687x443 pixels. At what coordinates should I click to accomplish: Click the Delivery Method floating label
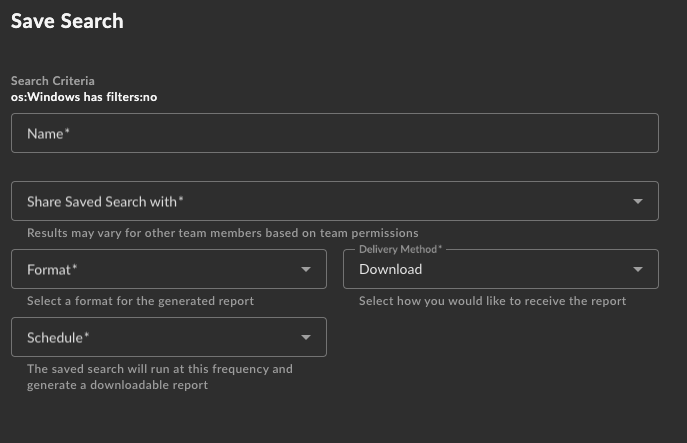click(400, 249)
